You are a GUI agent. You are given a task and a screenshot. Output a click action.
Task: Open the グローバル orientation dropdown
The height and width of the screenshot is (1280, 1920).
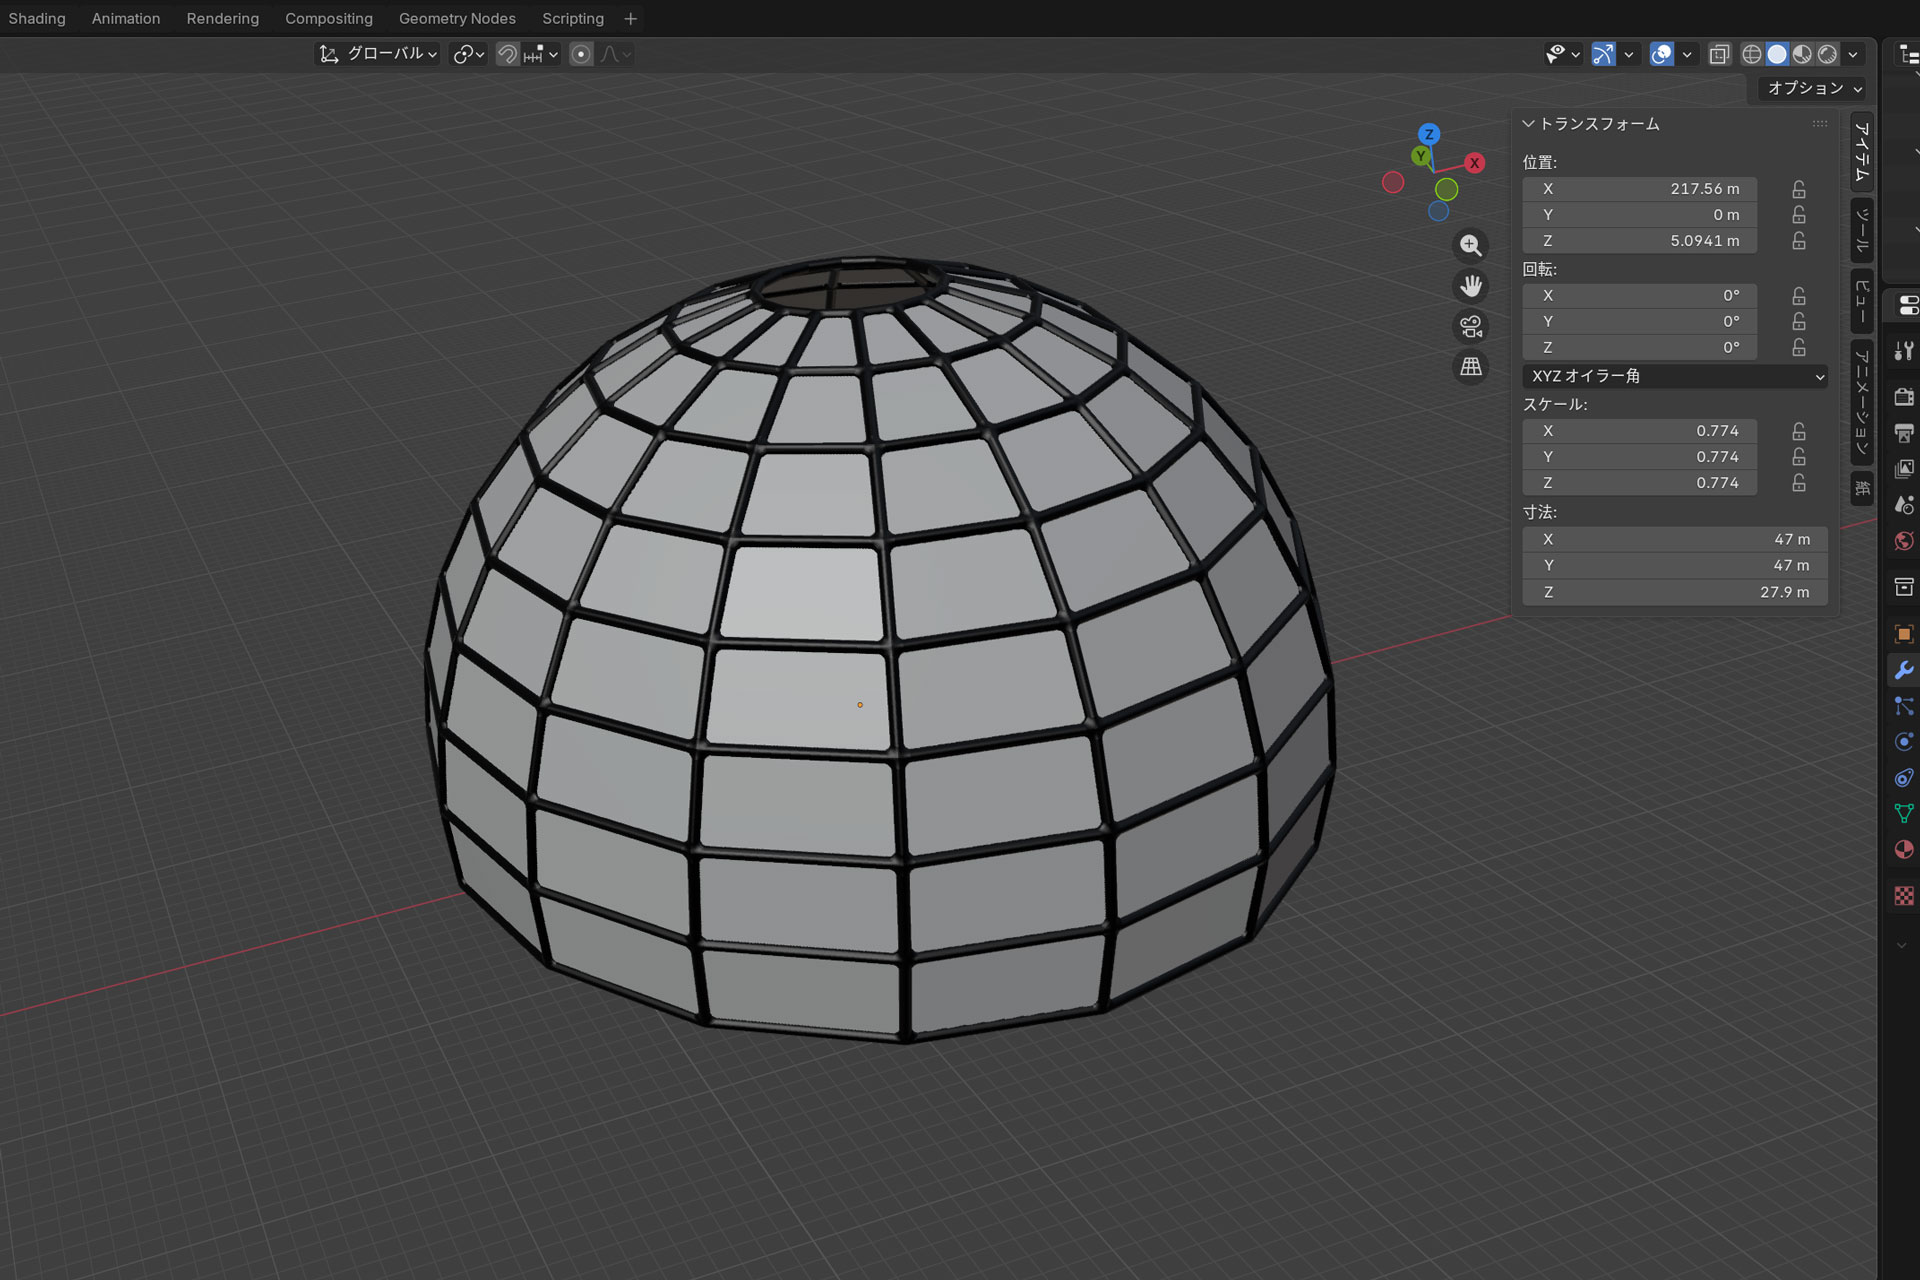379,54
